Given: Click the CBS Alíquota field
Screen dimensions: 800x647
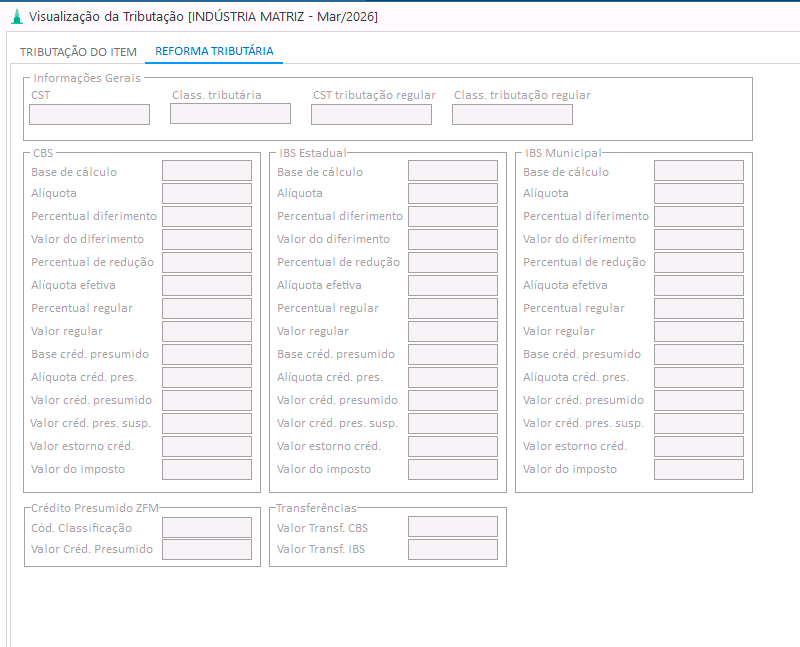Looking at the screenshot, I should click(207, 194).
